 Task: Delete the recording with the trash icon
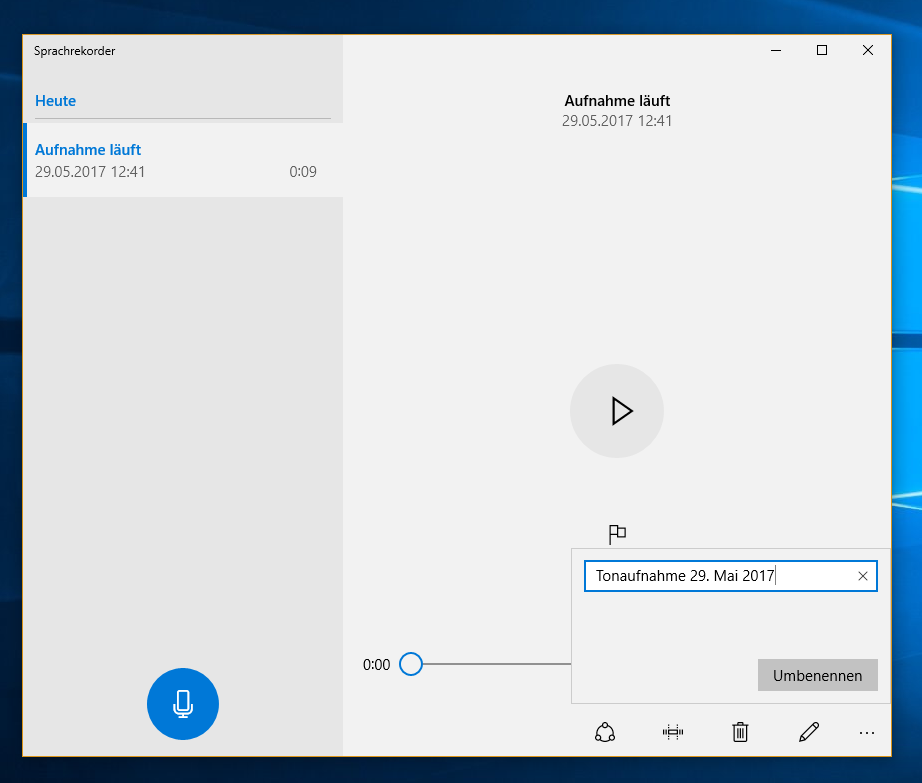(x=740, y=732)
